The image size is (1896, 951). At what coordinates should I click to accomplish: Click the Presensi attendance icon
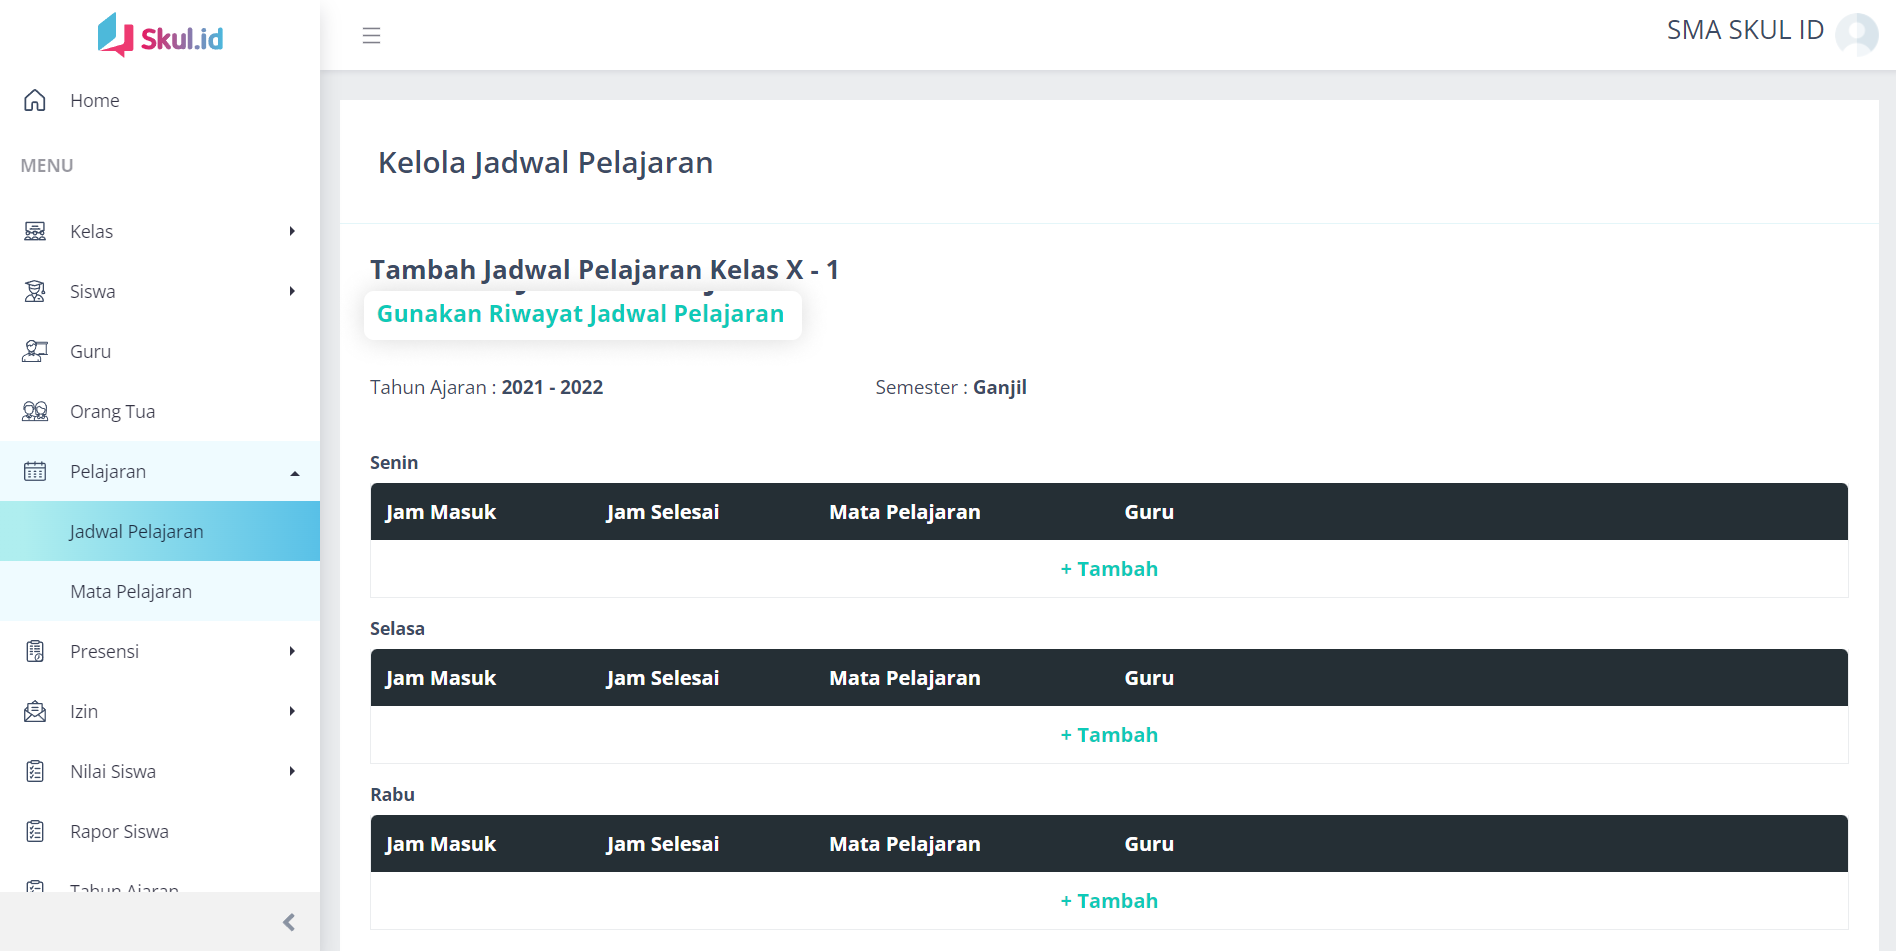click(35, 651)
